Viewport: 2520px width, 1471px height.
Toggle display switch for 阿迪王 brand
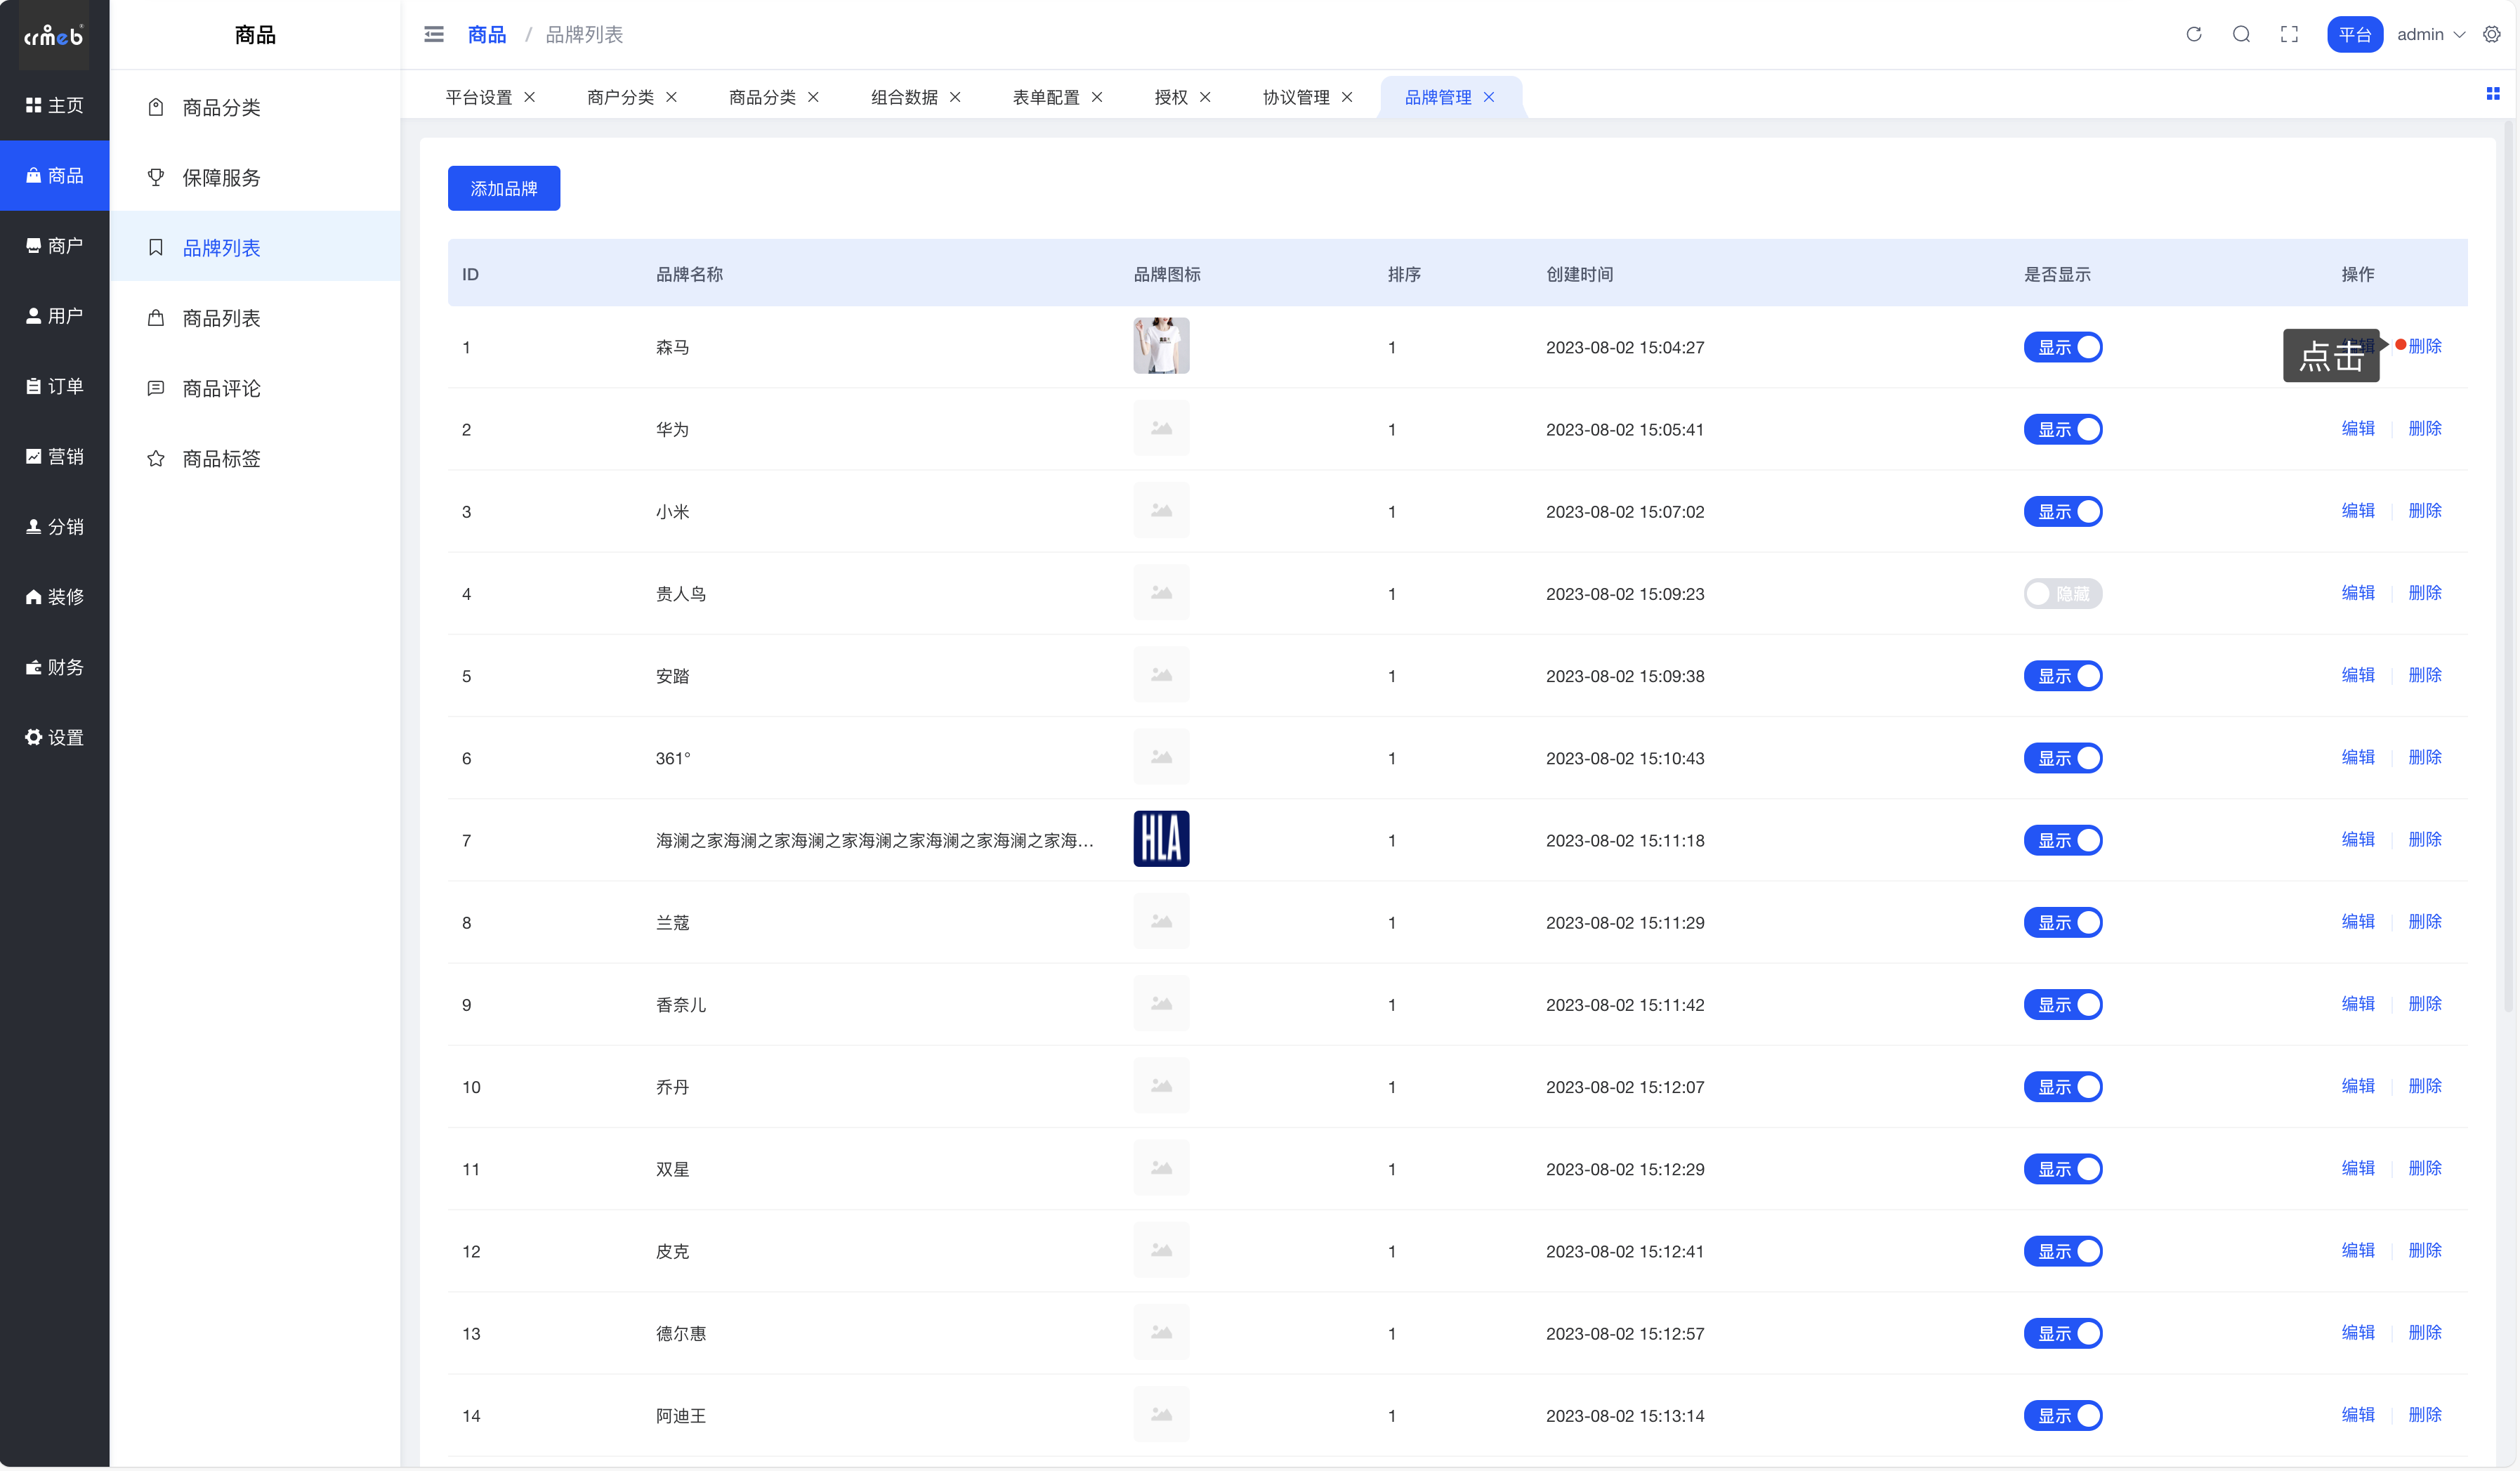[x=2062, y=1416]
